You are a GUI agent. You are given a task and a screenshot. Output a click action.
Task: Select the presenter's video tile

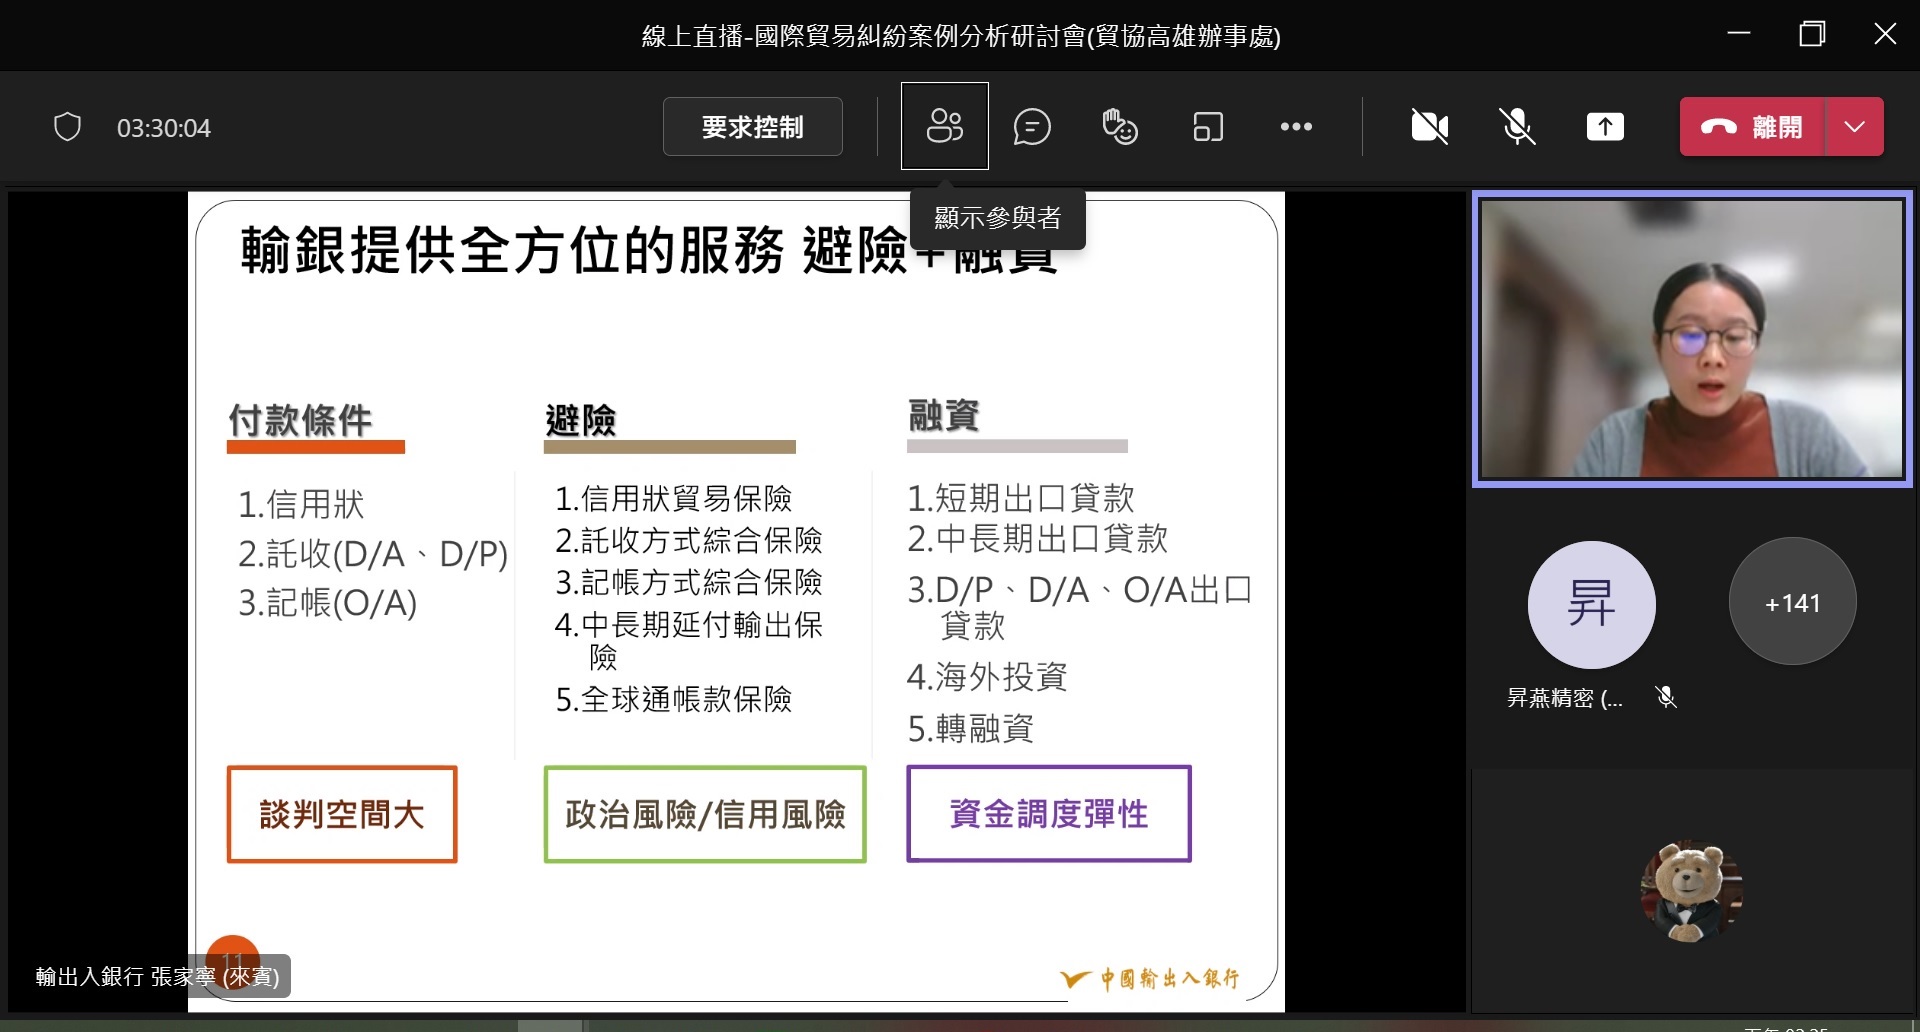coord(1691,339)
